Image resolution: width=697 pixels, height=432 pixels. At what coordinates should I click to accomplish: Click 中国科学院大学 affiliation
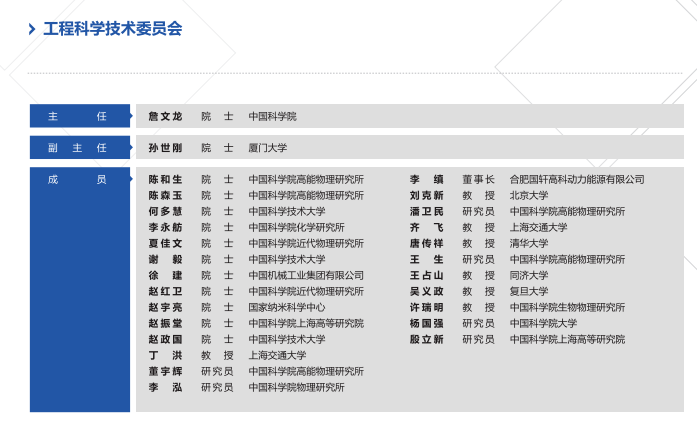click(x=543, y=324)
